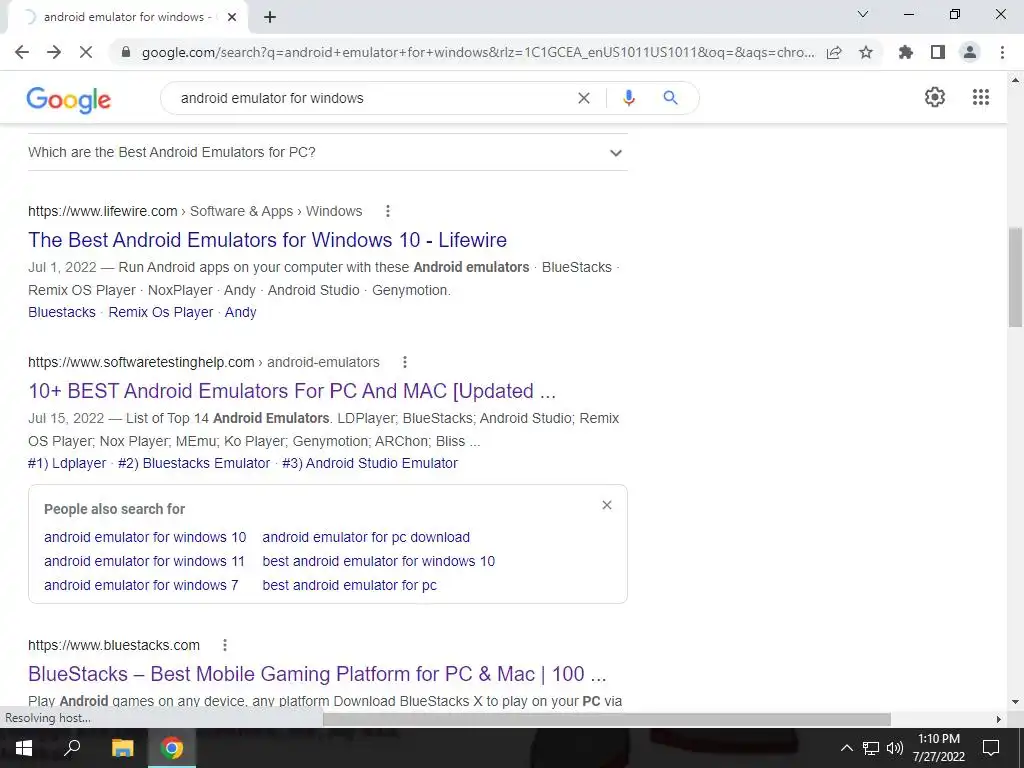Image resolution: width=1024 pixels, height=768 pixels.
Task: Open the Andy sitelink
Action: click(x=240, y=312)
